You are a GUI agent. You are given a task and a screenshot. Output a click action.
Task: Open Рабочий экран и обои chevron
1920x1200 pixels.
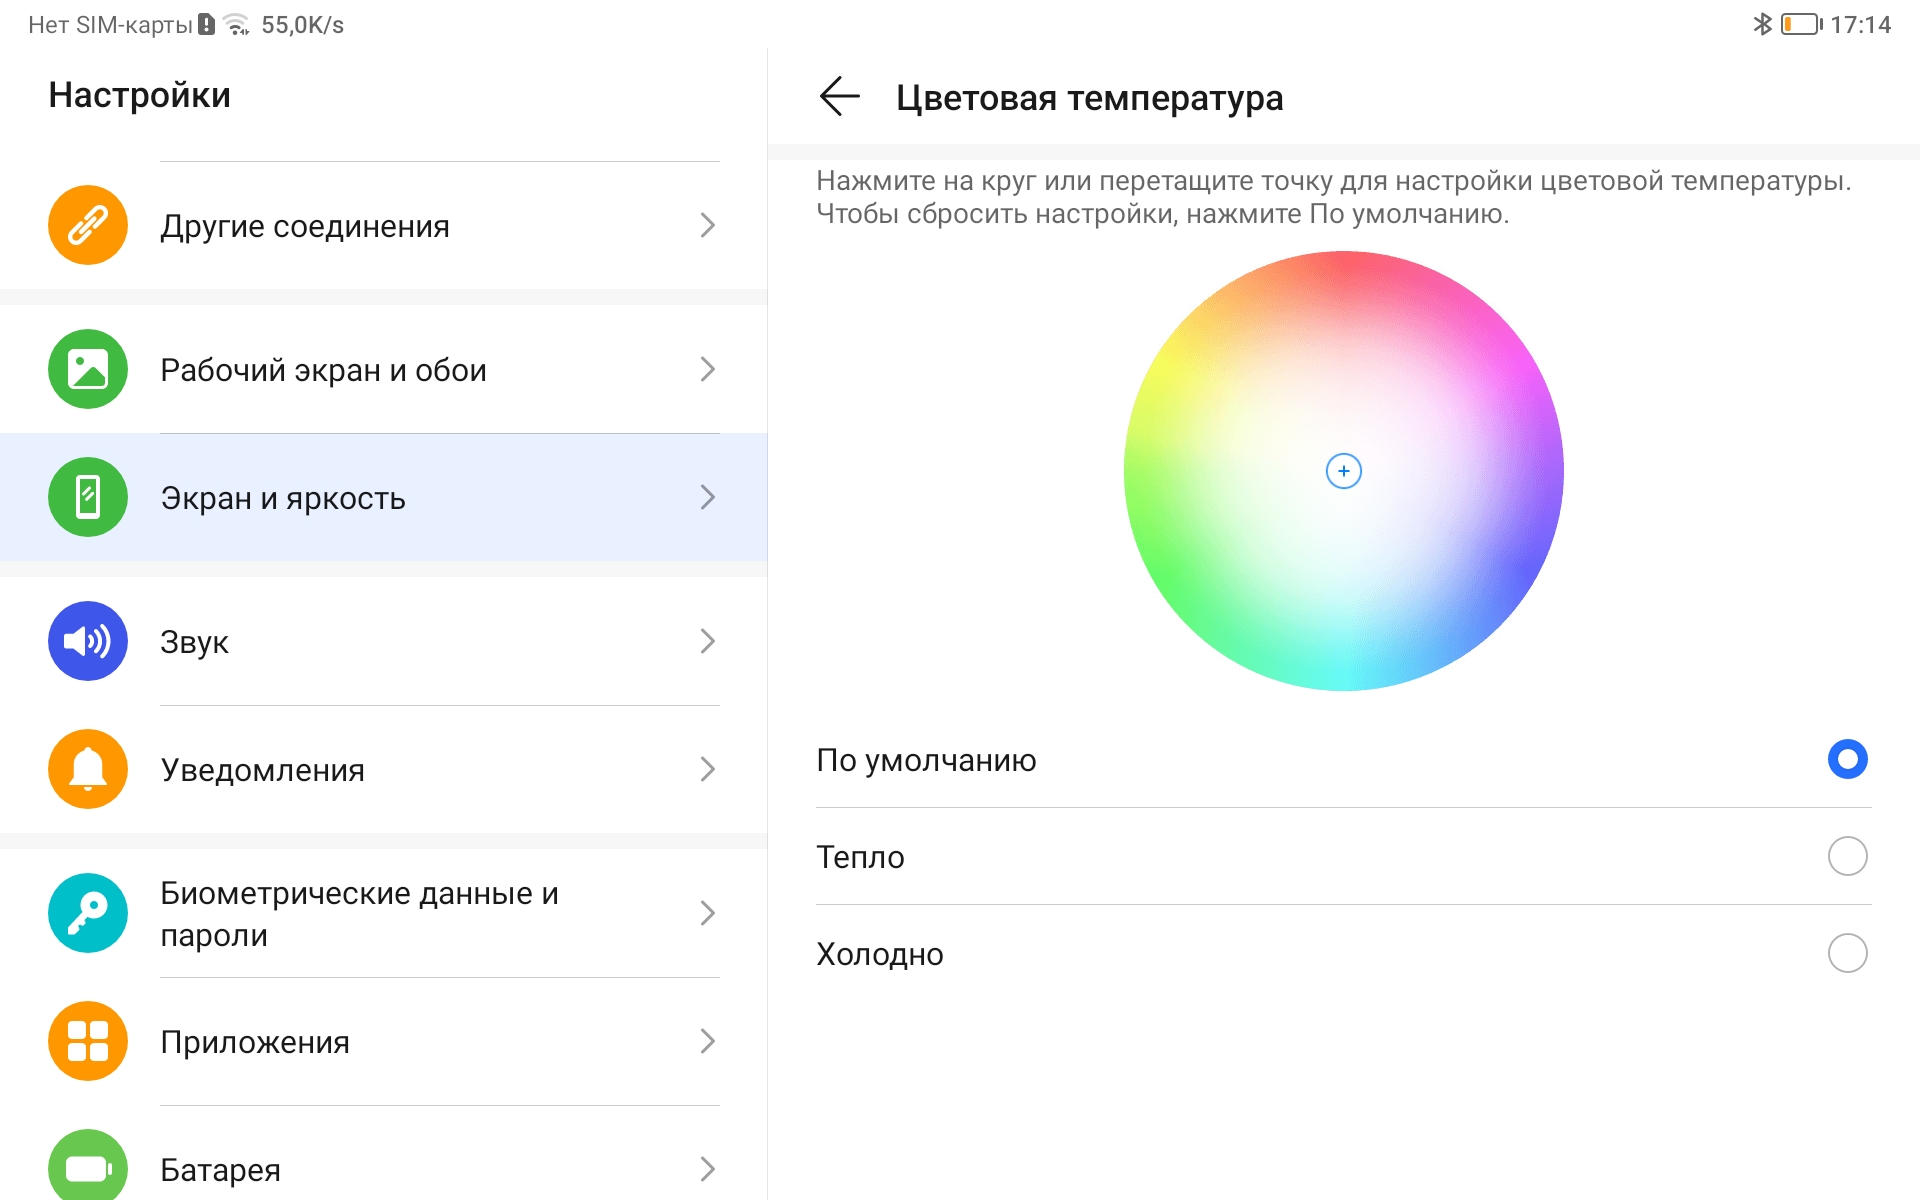coord(708,369)
